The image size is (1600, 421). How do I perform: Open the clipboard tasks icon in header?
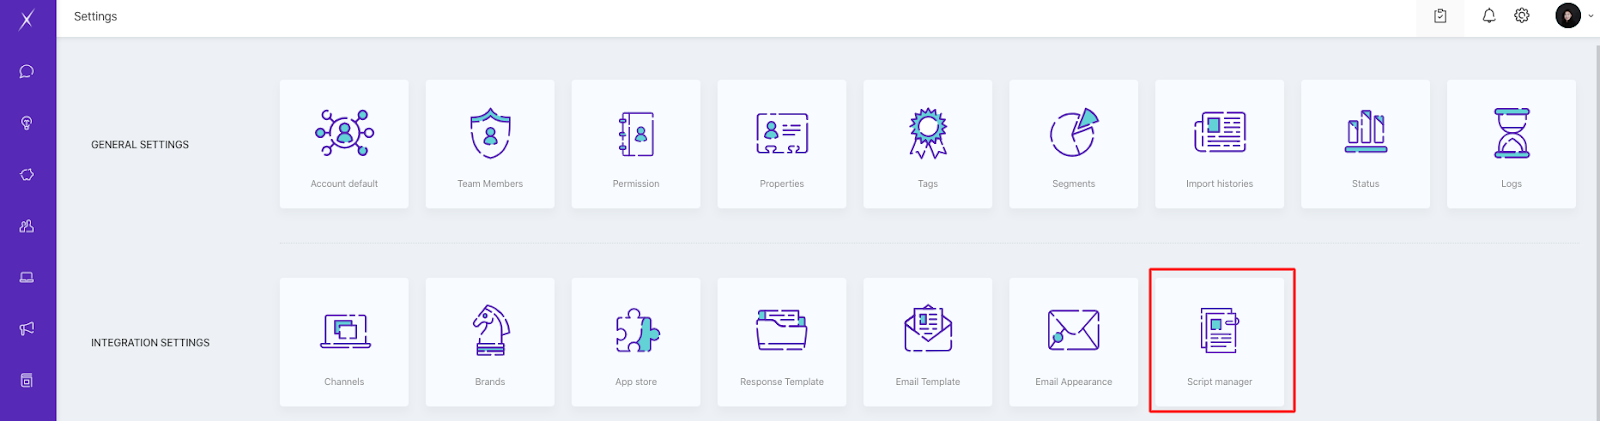(x=1440, y=16)
